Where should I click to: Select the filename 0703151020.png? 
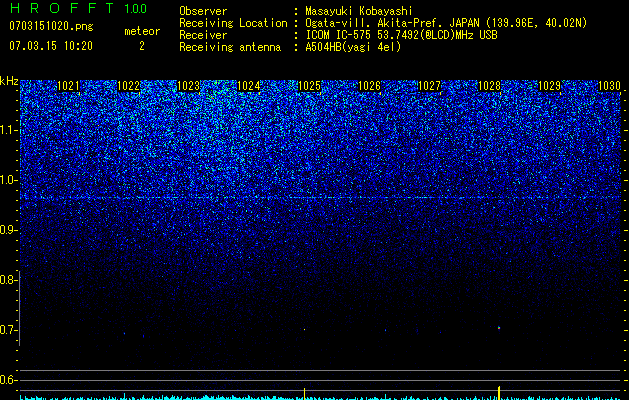51,26
